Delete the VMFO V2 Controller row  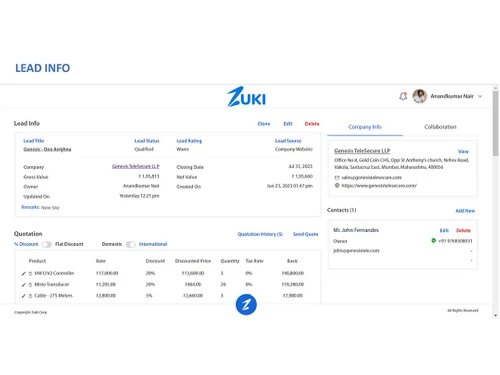tap(30, 274)
